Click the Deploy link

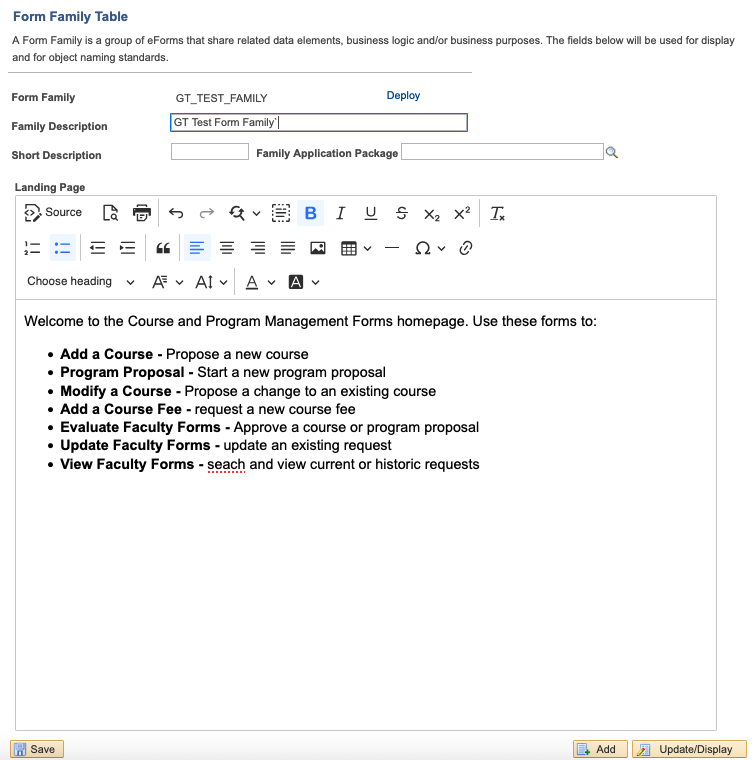pyautogui.click(x=403, y=95)
